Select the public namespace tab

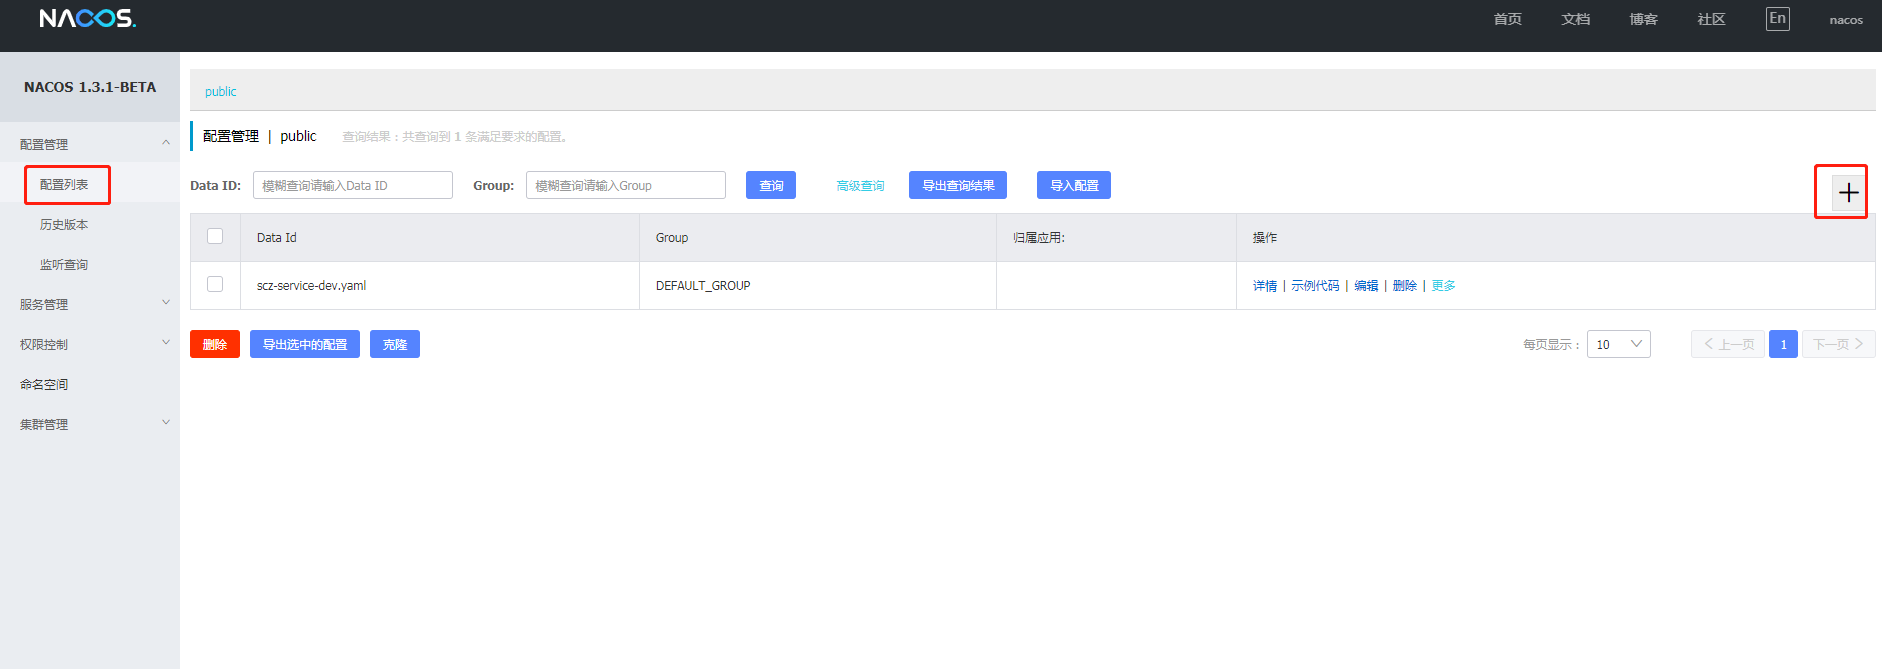click(x=221, y=91)
